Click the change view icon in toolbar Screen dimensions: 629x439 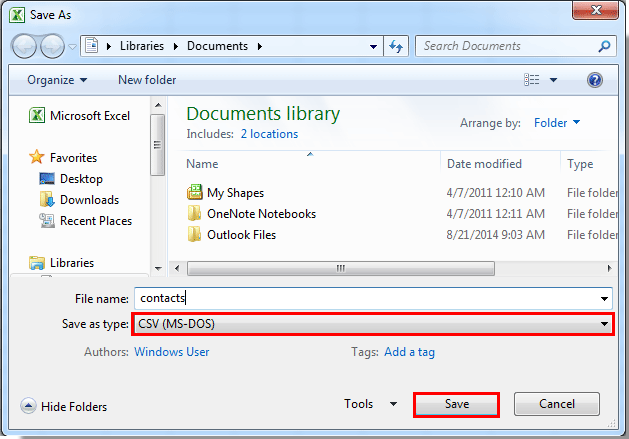tap(532, 80)
